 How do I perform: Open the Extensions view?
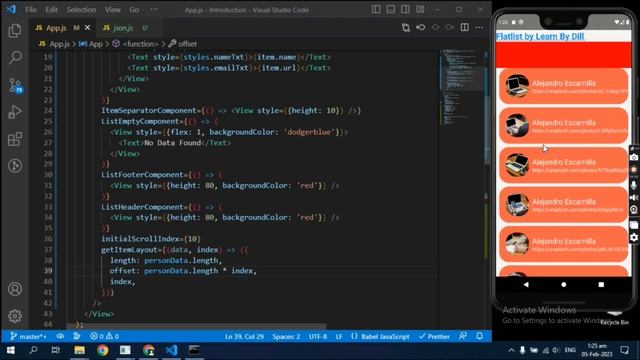(15, 139)
